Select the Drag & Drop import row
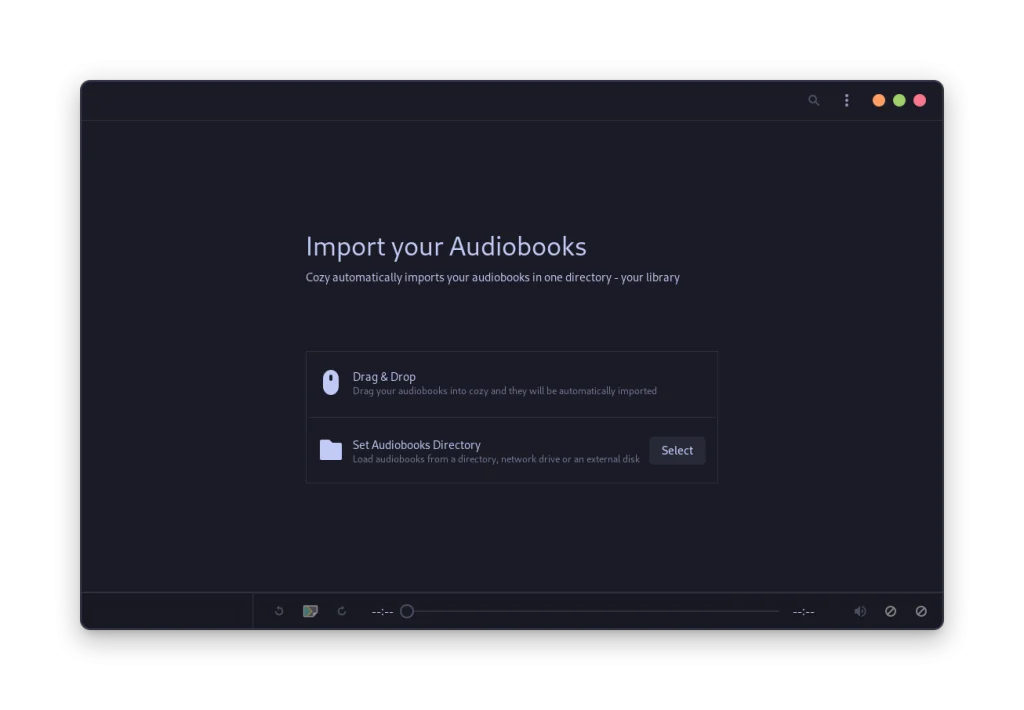The image size is (1024, 710). [511, 383]
